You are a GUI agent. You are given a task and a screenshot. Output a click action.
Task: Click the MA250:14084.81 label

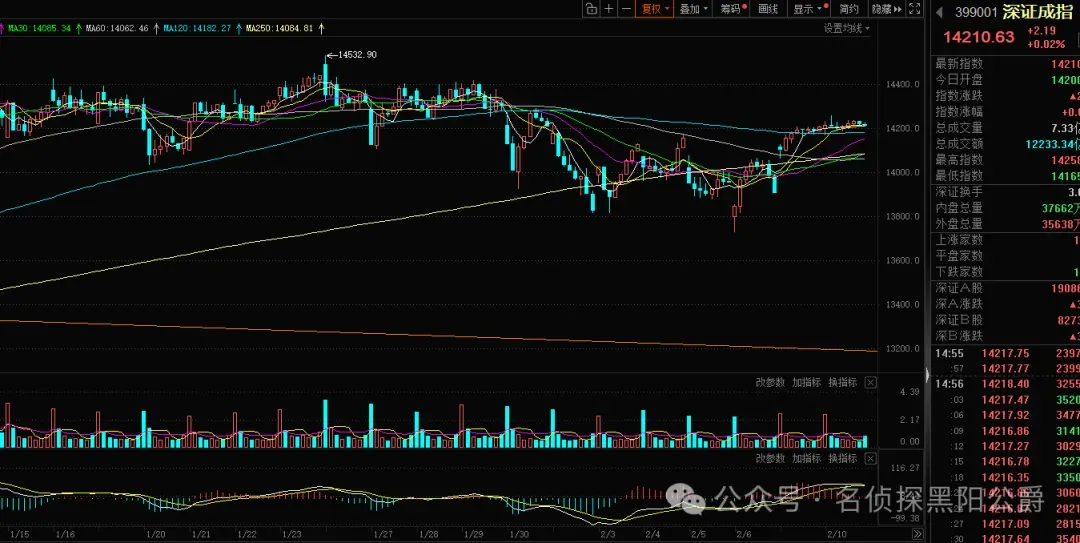(279, 28)
